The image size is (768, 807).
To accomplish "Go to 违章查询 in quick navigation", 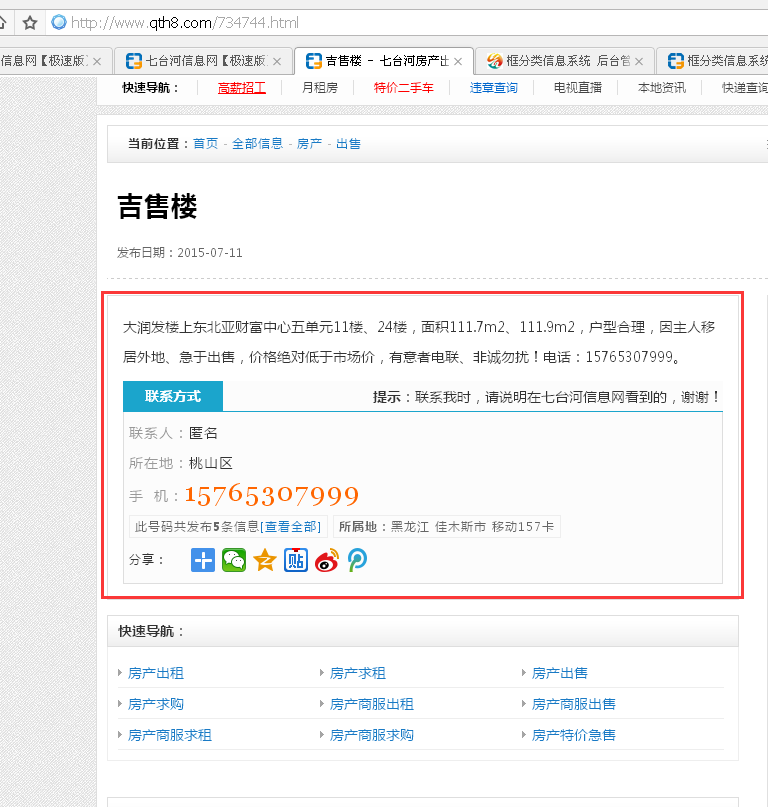I will click(494, 88).
